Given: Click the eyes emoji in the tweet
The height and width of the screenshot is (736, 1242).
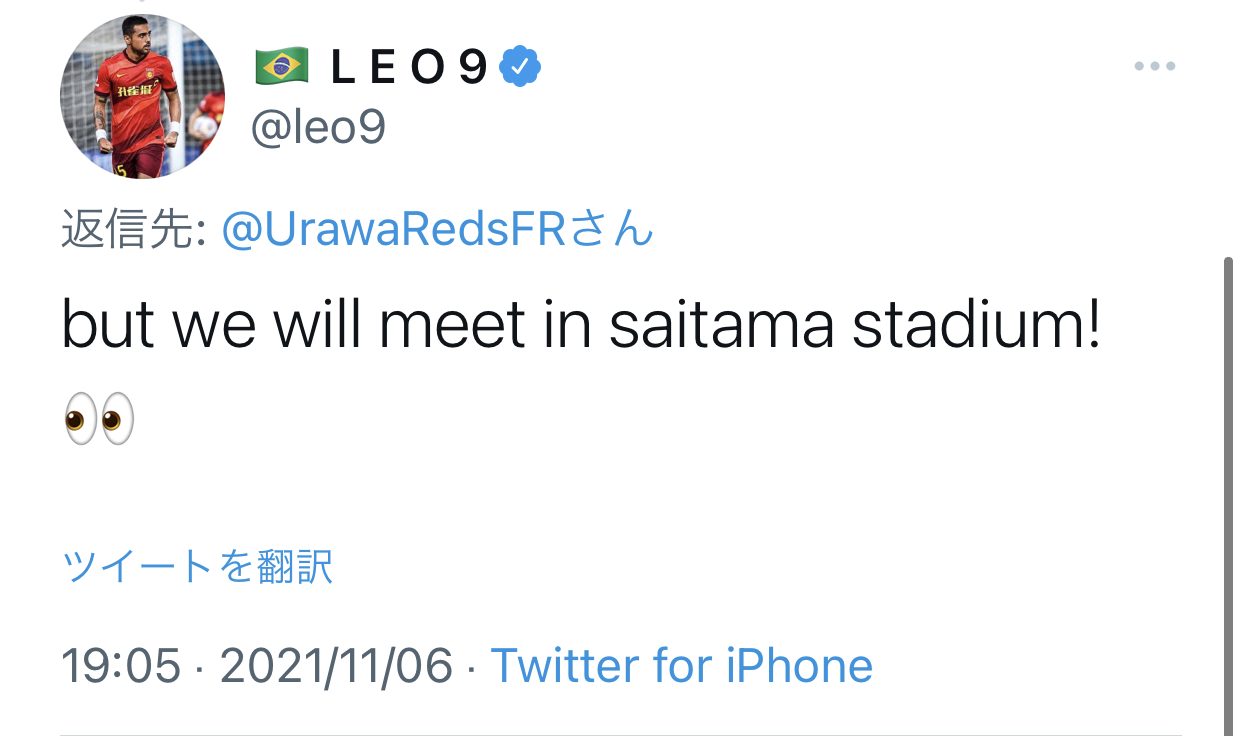Looking at the screenshot, I should click(x=98, y=417).
